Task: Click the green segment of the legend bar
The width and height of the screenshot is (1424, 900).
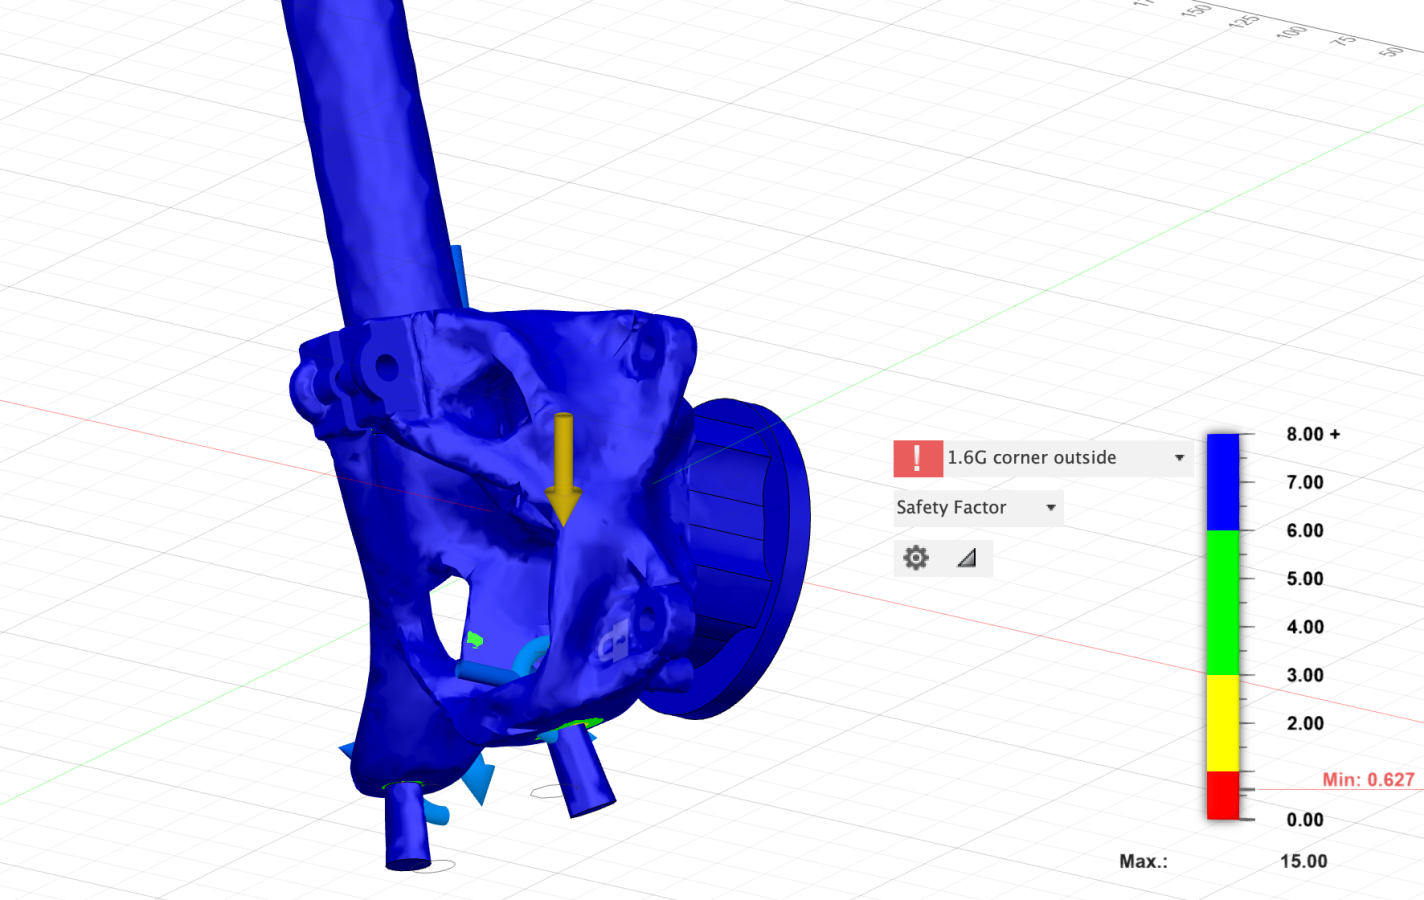Action: tap(1222, 602)
